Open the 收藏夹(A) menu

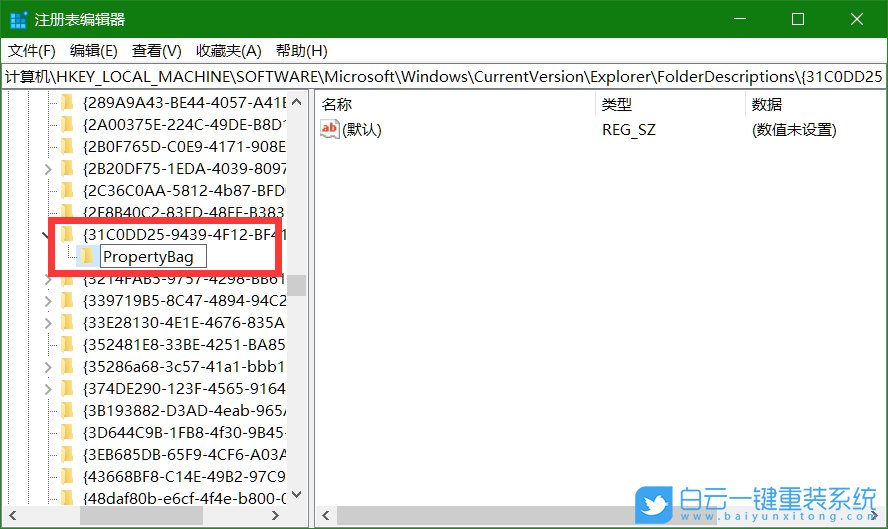(228, 51)
